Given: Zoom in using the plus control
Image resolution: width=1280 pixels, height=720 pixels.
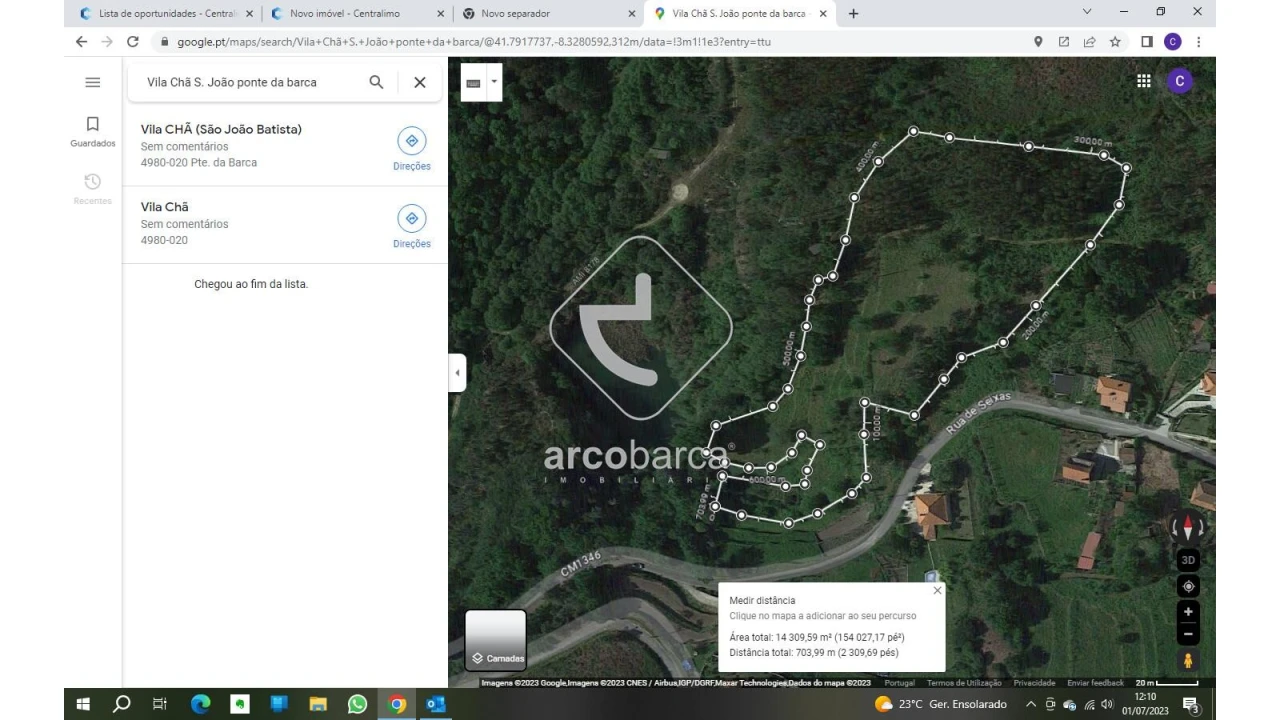Looking at the screenshot, I should [1187, 611].
